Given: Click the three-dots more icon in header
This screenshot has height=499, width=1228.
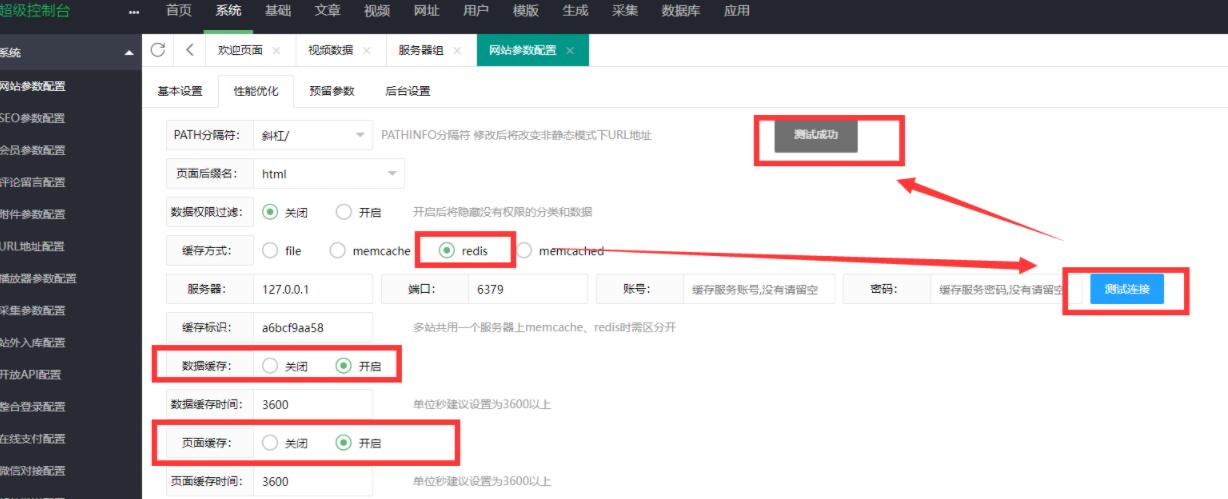Looking at the screenshot, I should click(x=134, y=12).
